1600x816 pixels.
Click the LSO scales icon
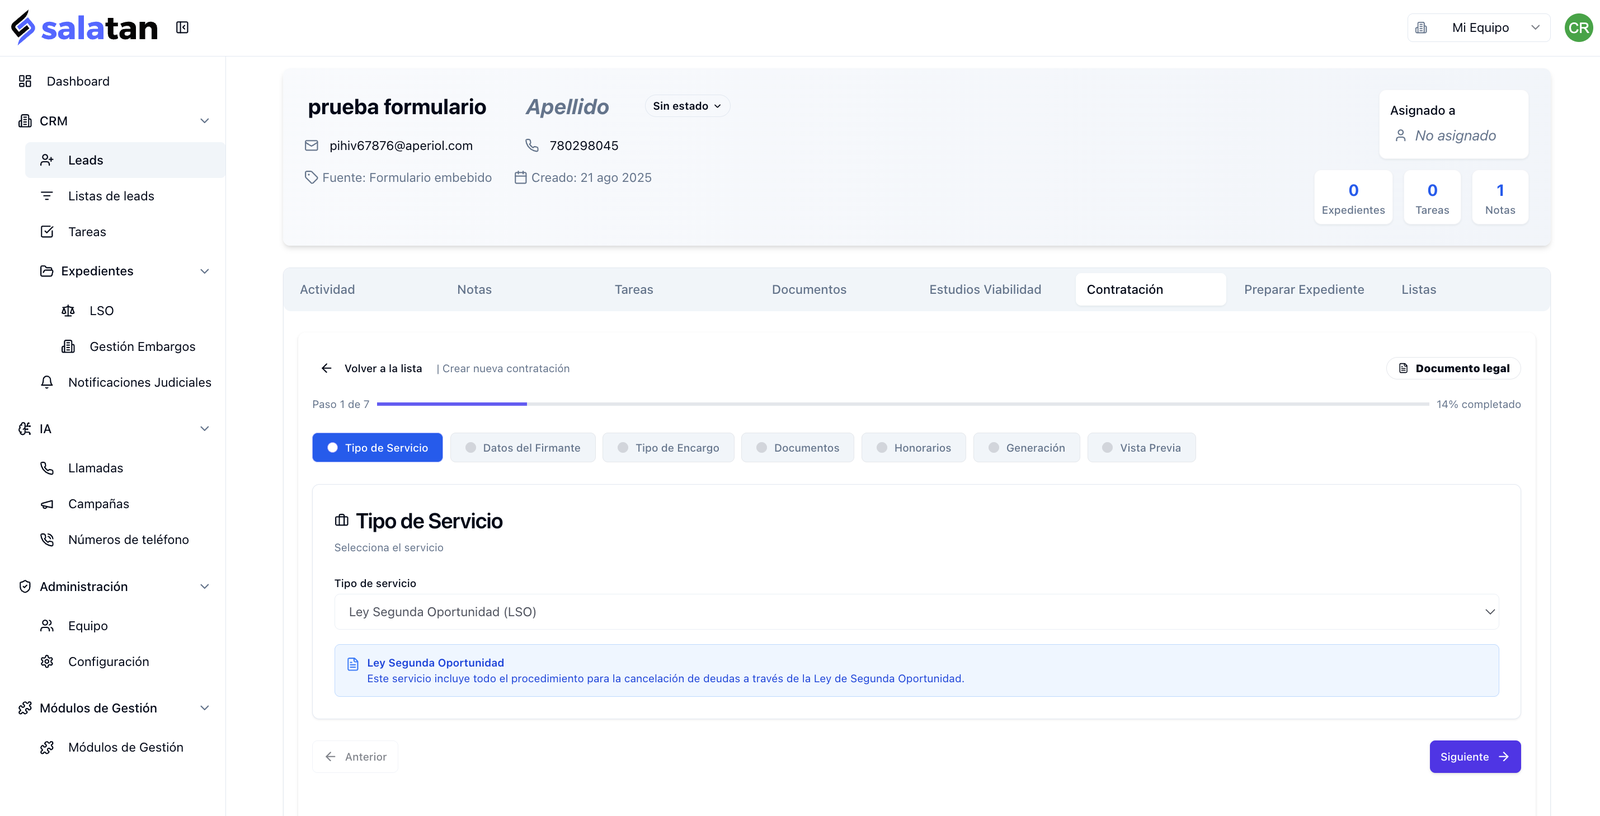tap(68, 311)
